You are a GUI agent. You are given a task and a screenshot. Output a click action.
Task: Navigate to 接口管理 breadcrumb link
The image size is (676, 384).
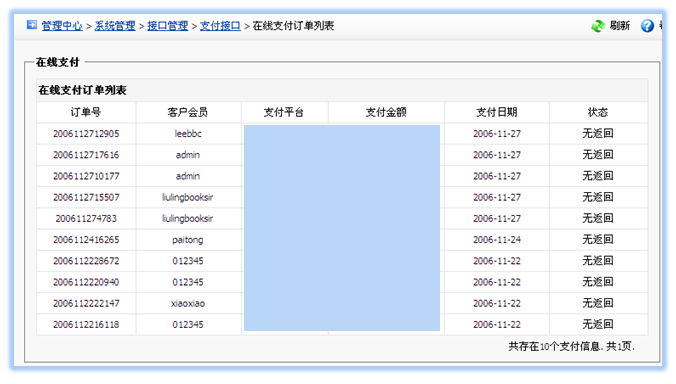168,26
